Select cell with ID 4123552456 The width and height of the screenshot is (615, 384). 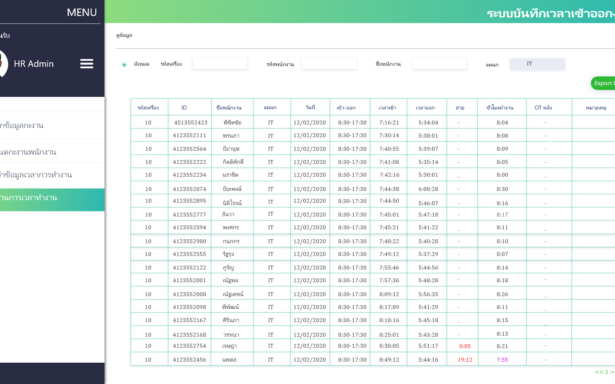click(x=189, y=359)
